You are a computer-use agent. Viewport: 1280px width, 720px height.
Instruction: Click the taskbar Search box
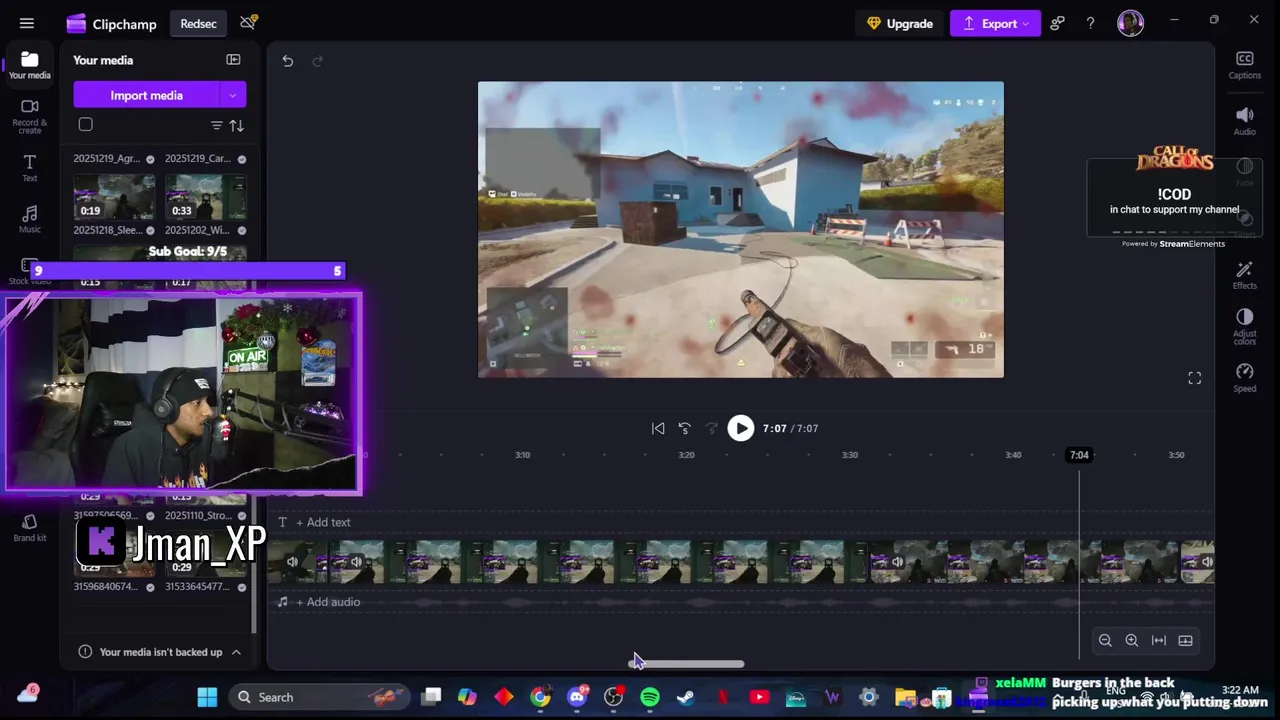click(x=320, y=697)
